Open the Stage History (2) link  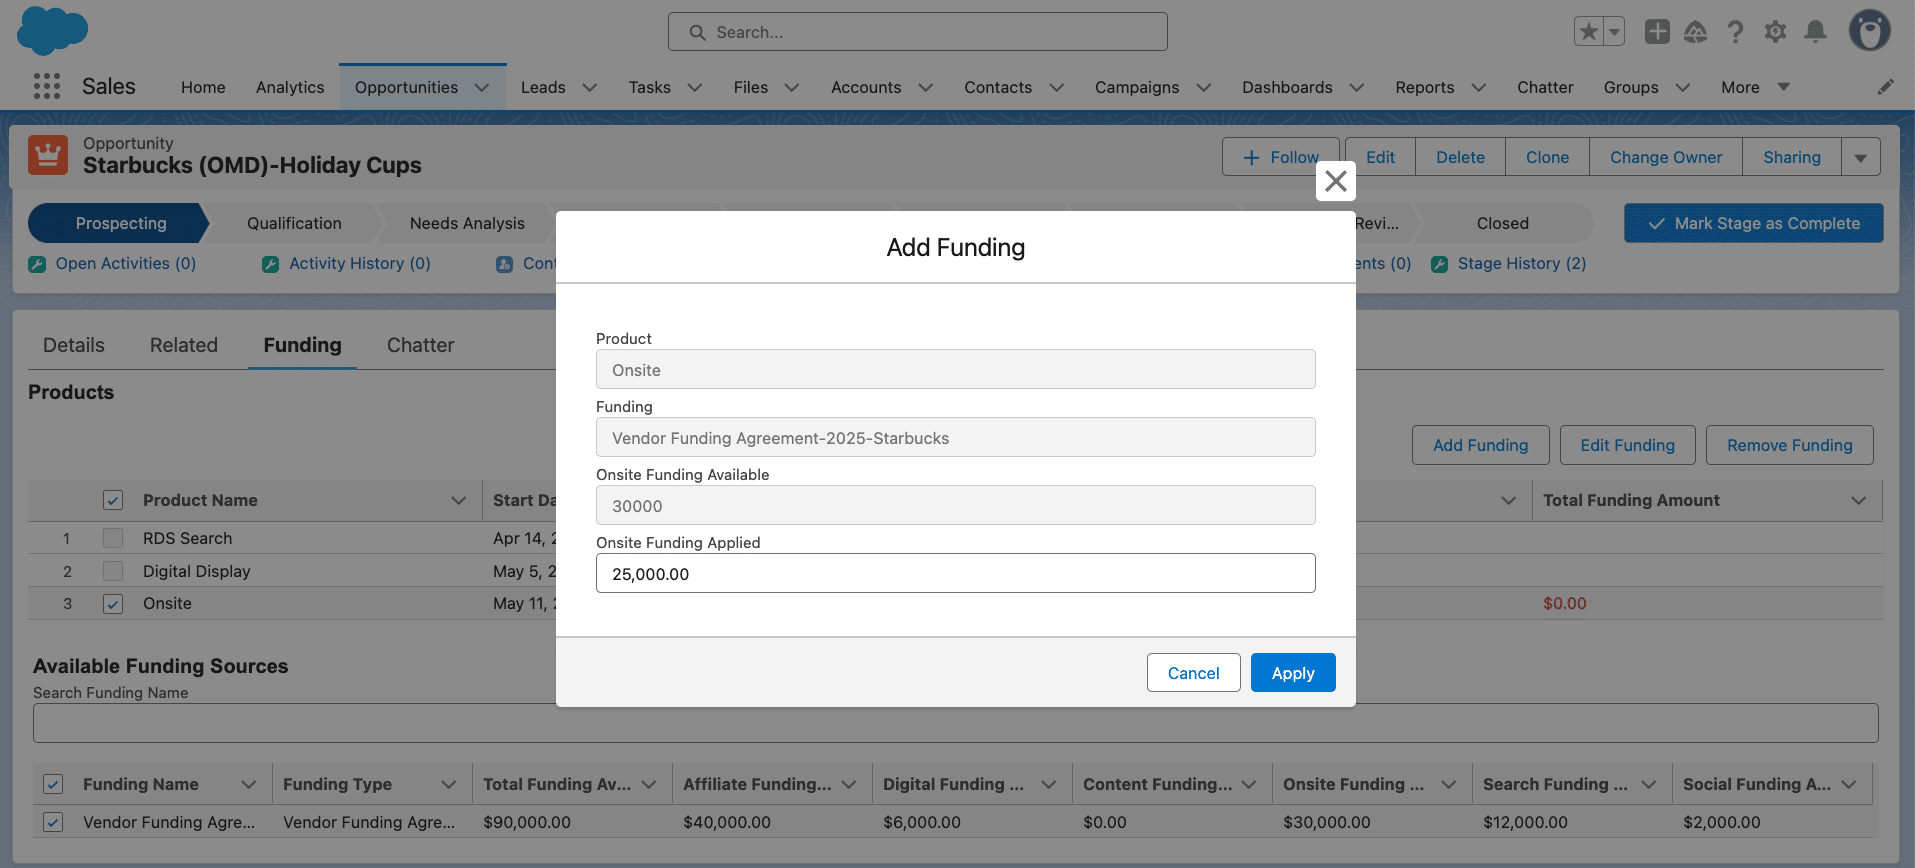click(1522, 264)
